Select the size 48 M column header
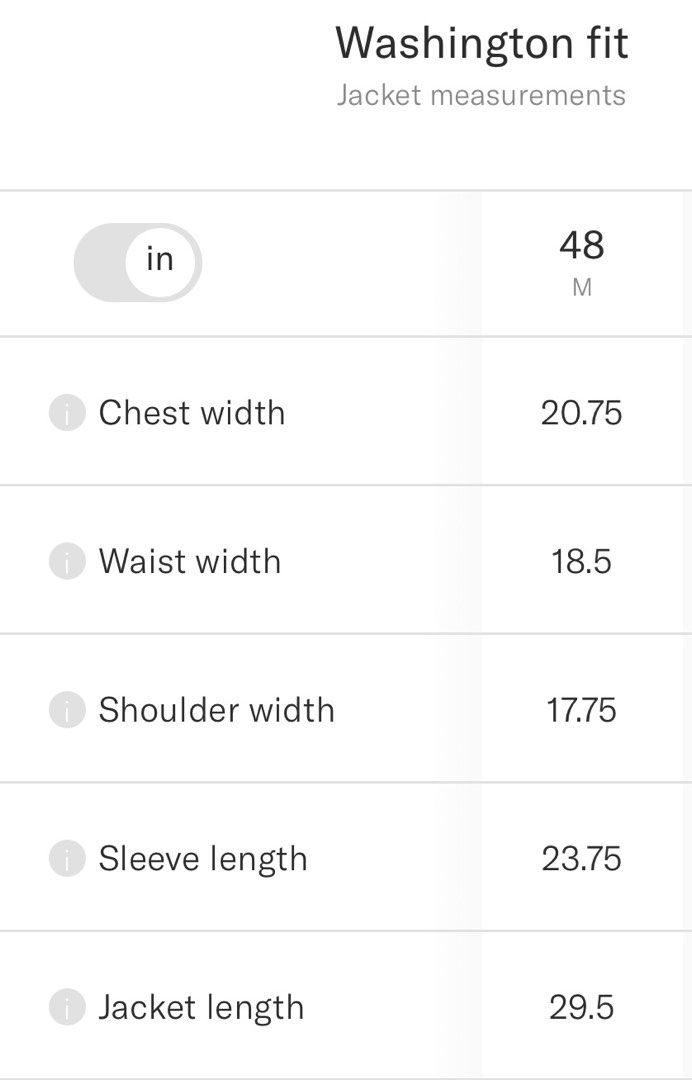This screenshot has width=692, height=1080. pyautogui.click(x=581, y=262)
